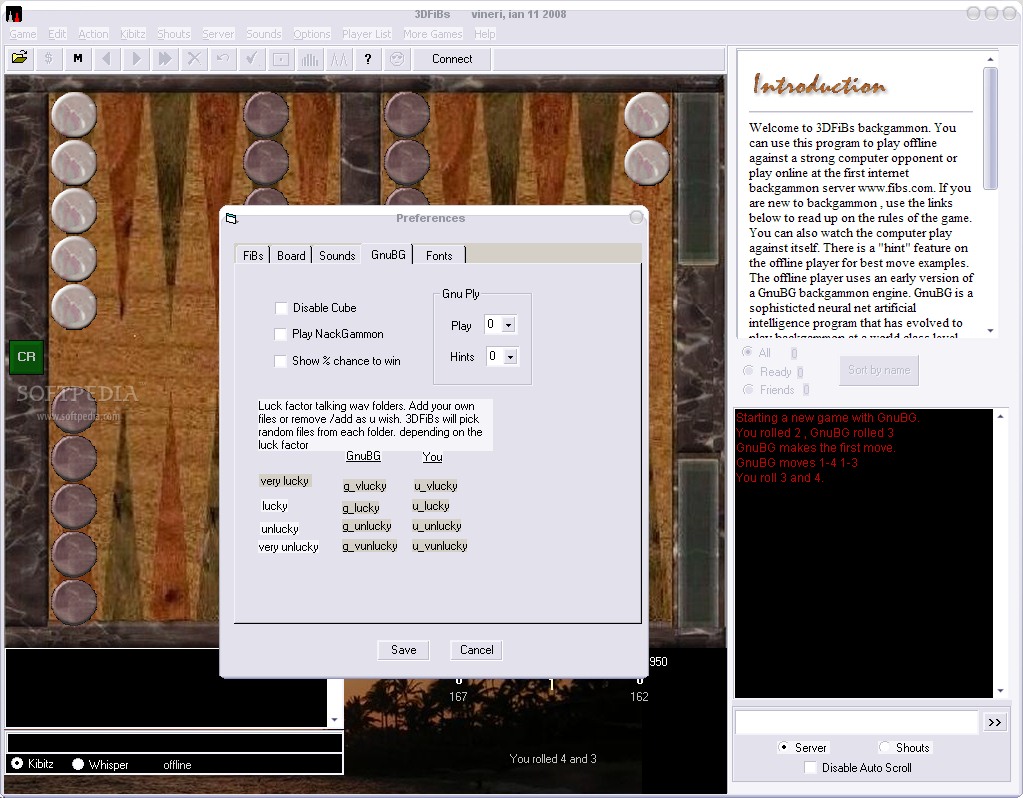1023x798 pixels.
Task: Click the Sort by name button
Action: (x=879, y=370)
